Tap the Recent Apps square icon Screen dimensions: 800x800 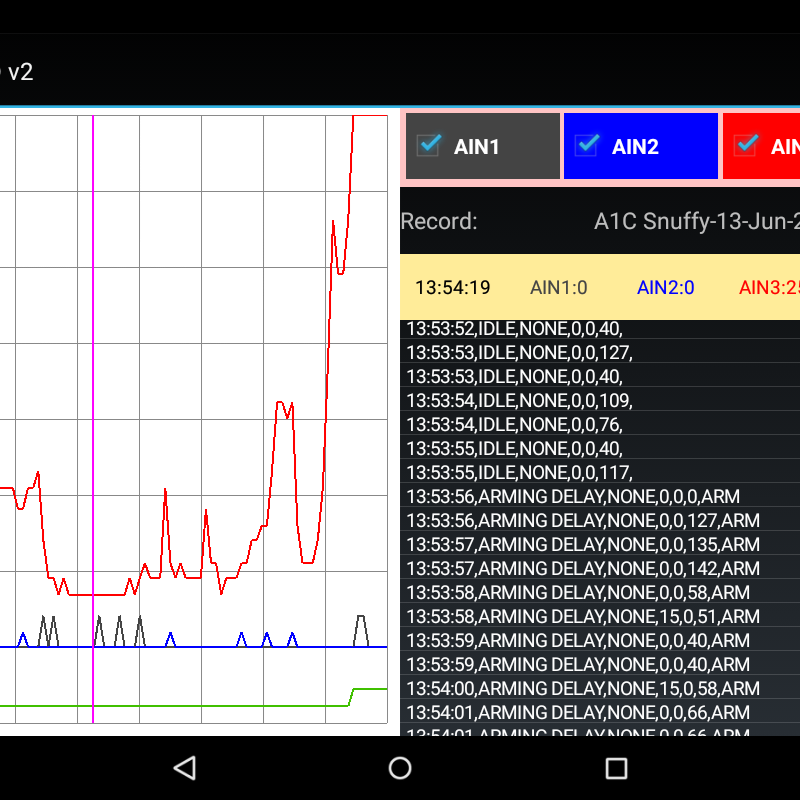click(x=616, y=768)
